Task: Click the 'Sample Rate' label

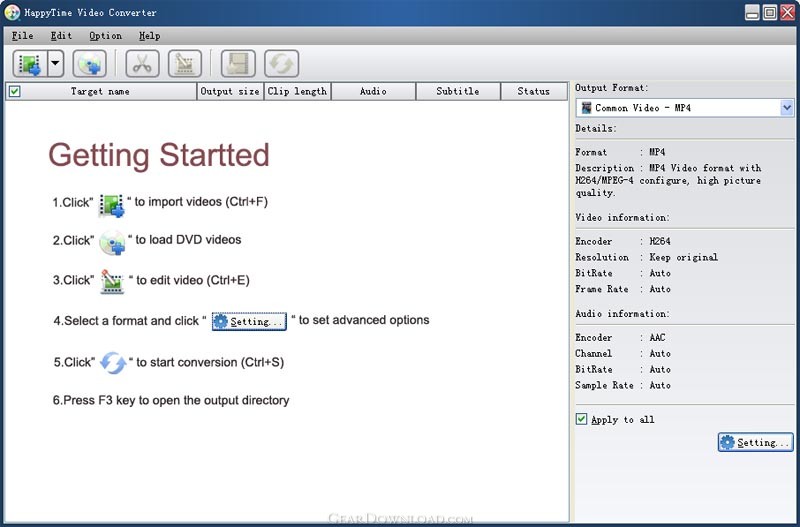Action: coord(604,385)
